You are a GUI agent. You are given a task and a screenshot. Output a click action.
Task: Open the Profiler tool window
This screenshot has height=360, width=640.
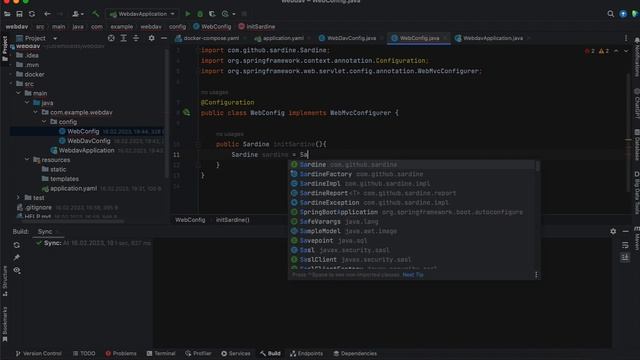pyautogui.click(x=198, y=353)
